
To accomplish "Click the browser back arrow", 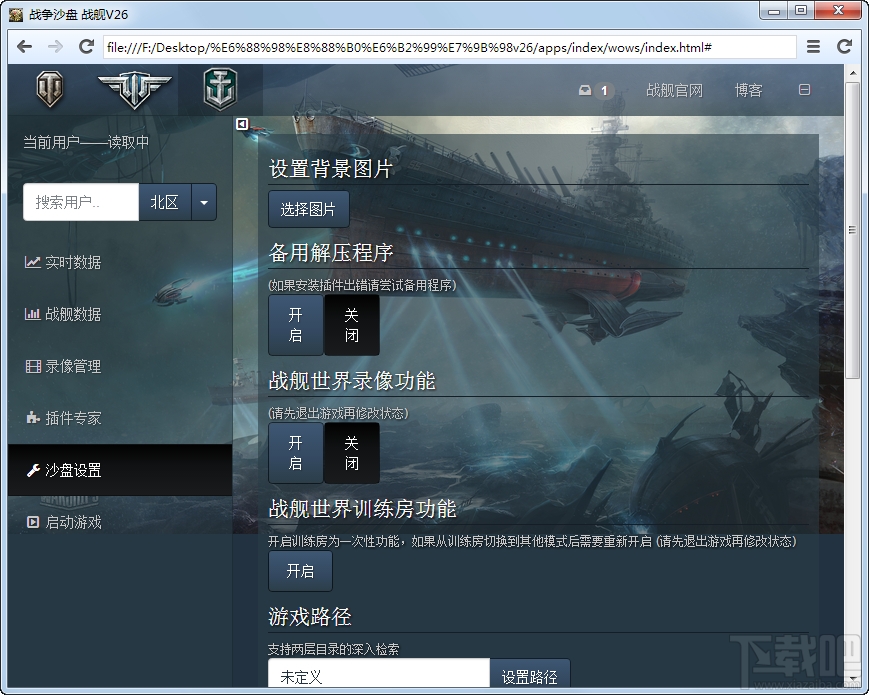I will click(x=24, y=47).
